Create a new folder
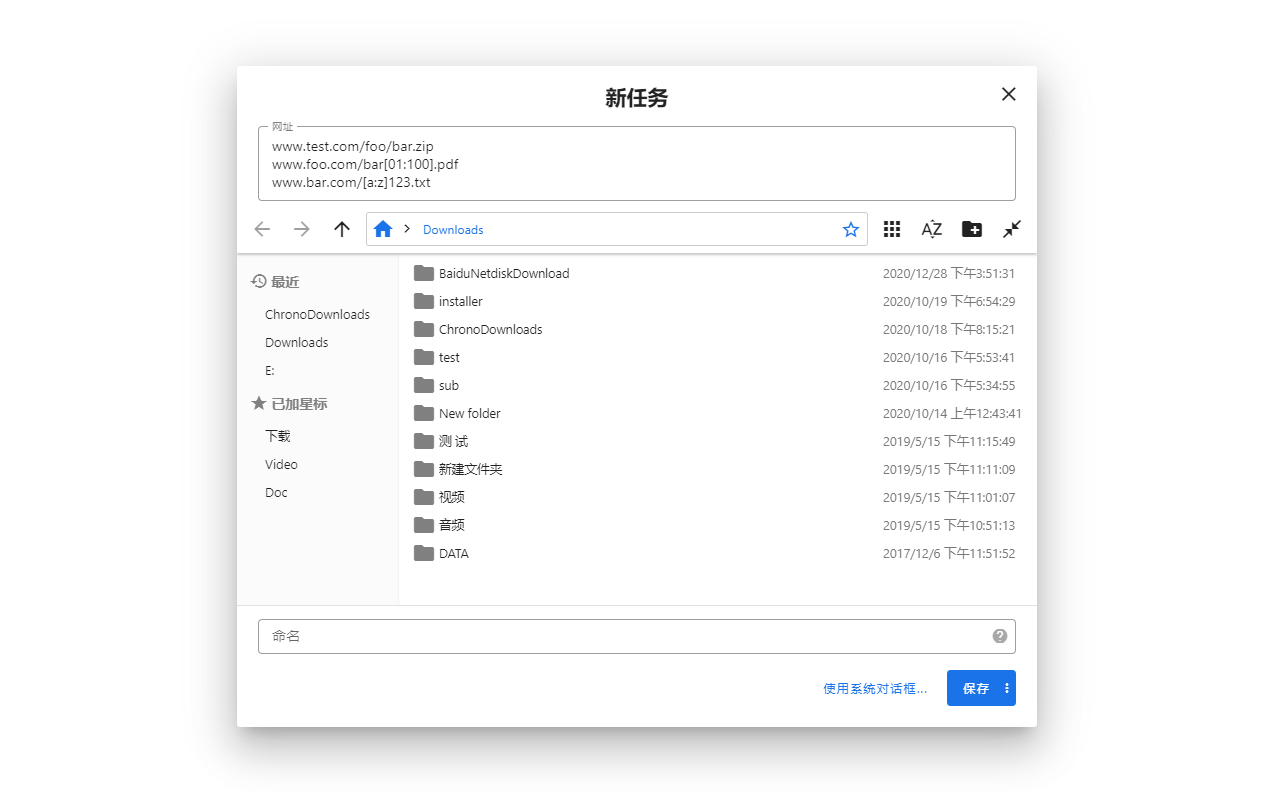The width and height of the screenshot is (1280, 800). 971,229
